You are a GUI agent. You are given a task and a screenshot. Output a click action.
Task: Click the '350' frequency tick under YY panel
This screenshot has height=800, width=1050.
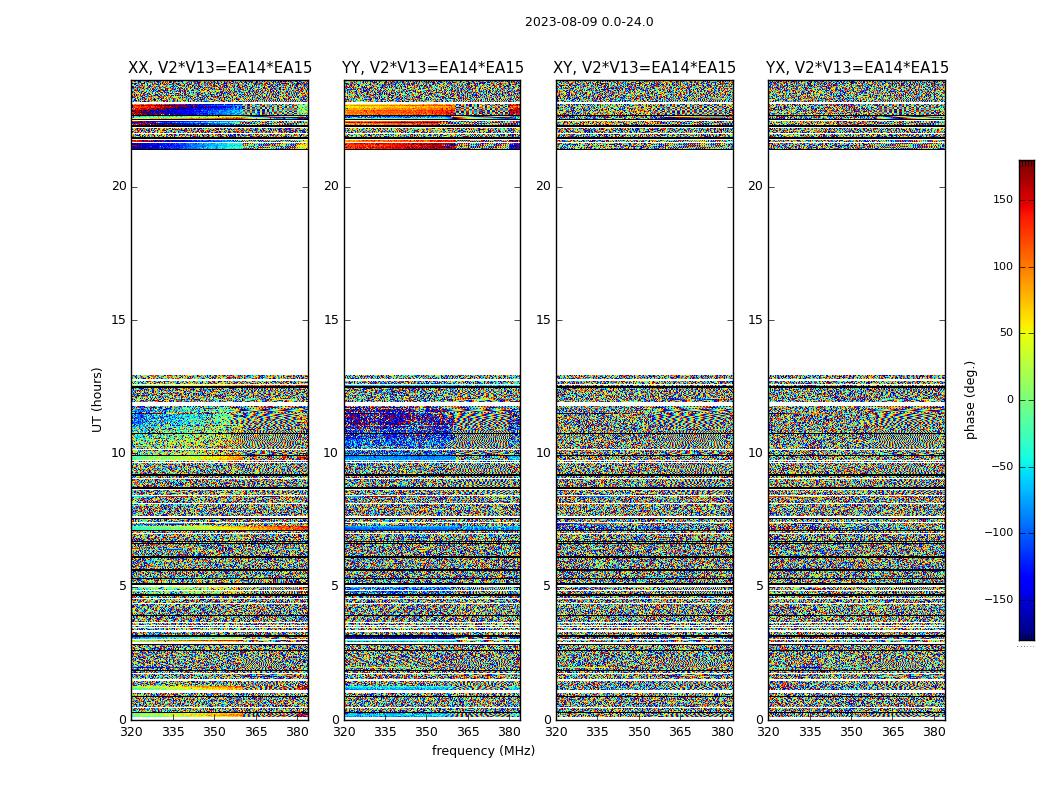(427, 732)
